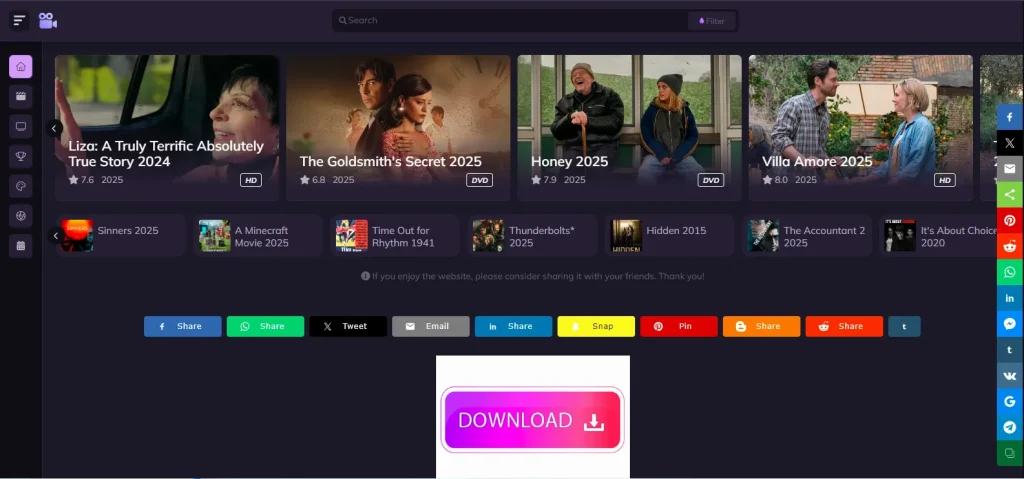Screen dimensions: 1024x479
Task: Open Time Out for Rhythm 1941
Action: tap(395, 235)
